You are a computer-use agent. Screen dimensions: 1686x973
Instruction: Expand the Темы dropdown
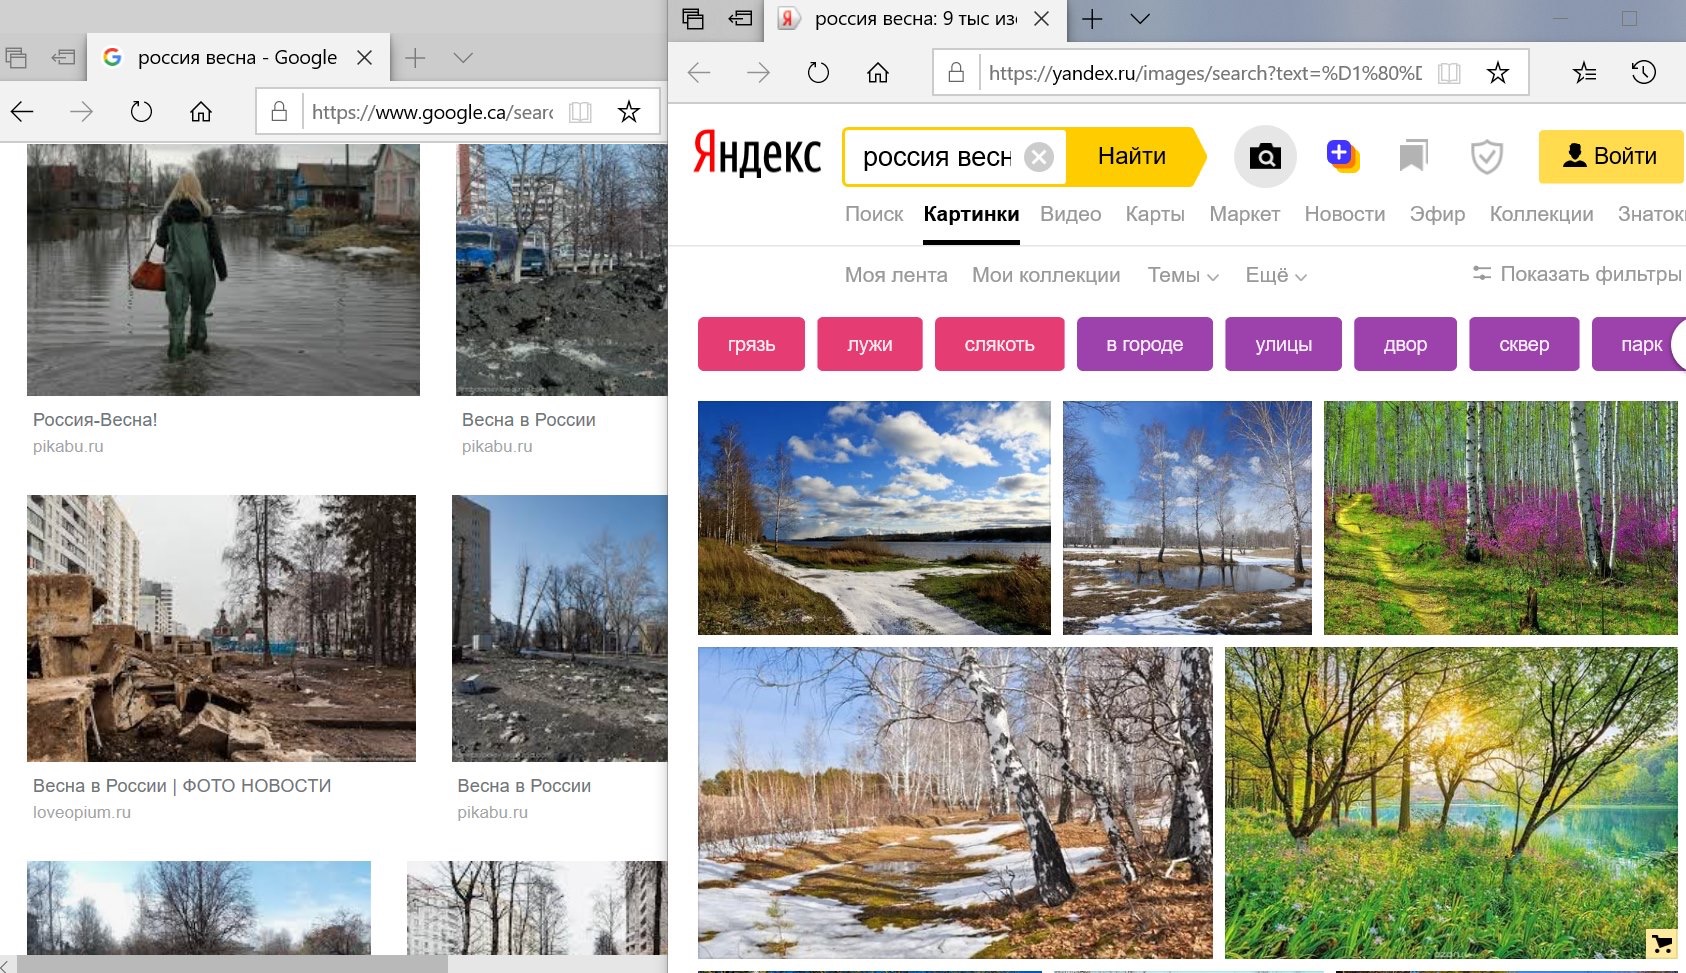coord(1182,276)
